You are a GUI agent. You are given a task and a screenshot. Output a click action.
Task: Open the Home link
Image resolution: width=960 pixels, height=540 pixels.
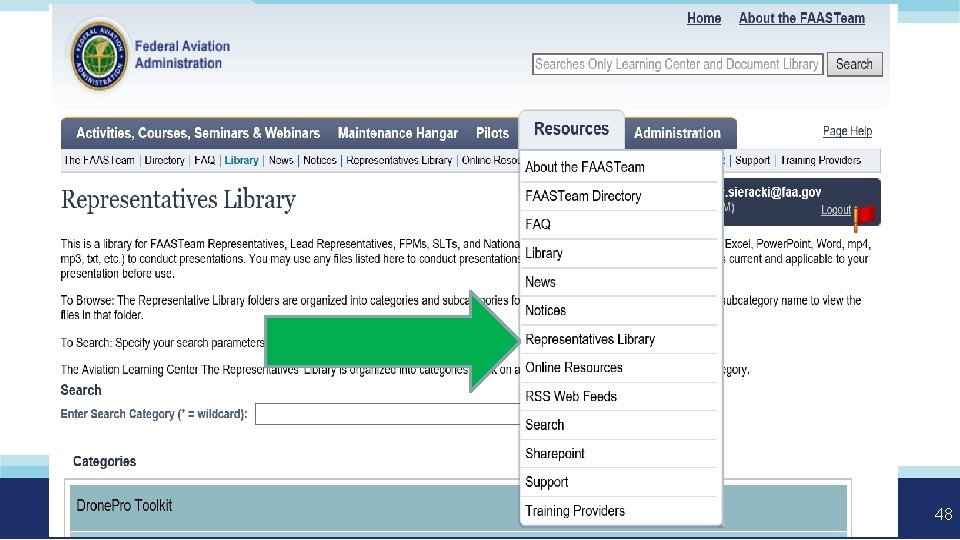tap(703, 18)
